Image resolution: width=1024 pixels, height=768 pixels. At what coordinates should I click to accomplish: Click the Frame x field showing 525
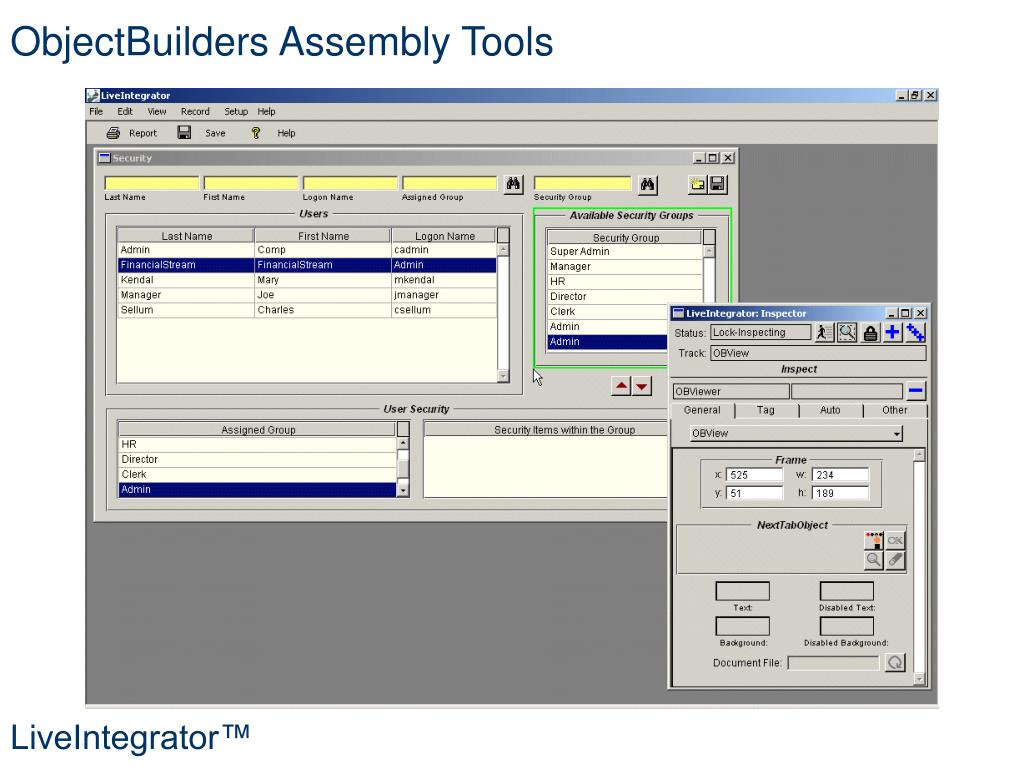coord(754,475)
